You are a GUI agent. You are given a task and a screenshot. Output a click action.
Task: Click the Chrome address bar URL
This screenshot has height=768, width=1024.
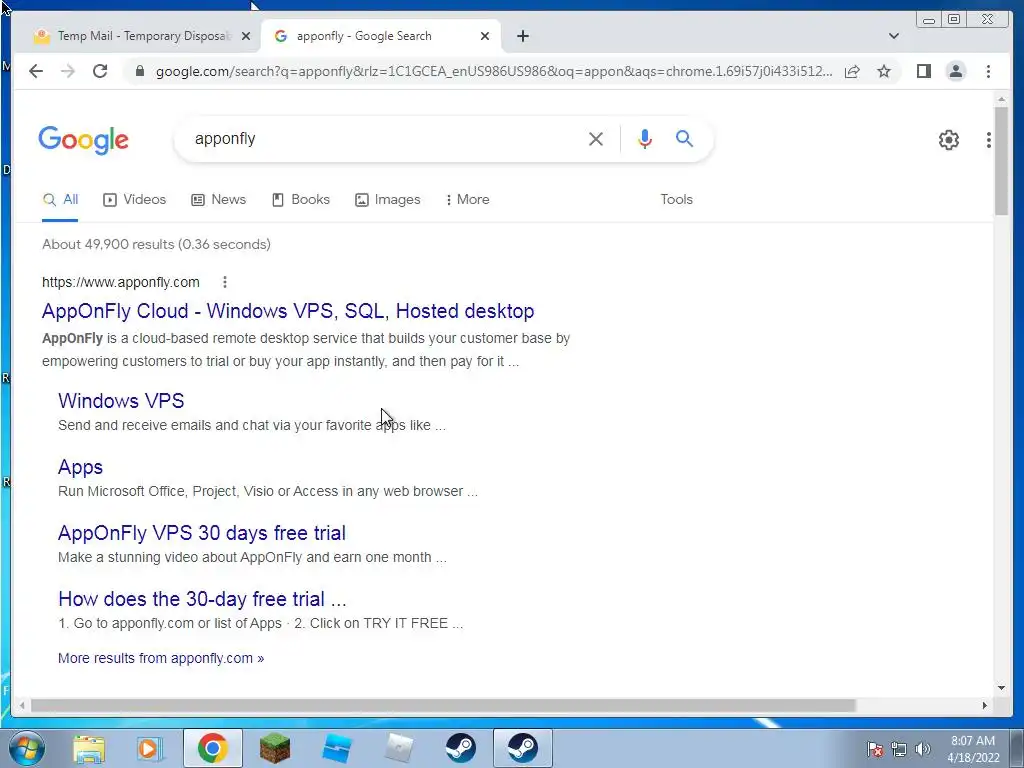pyautogui.click(x=494, y=71)
